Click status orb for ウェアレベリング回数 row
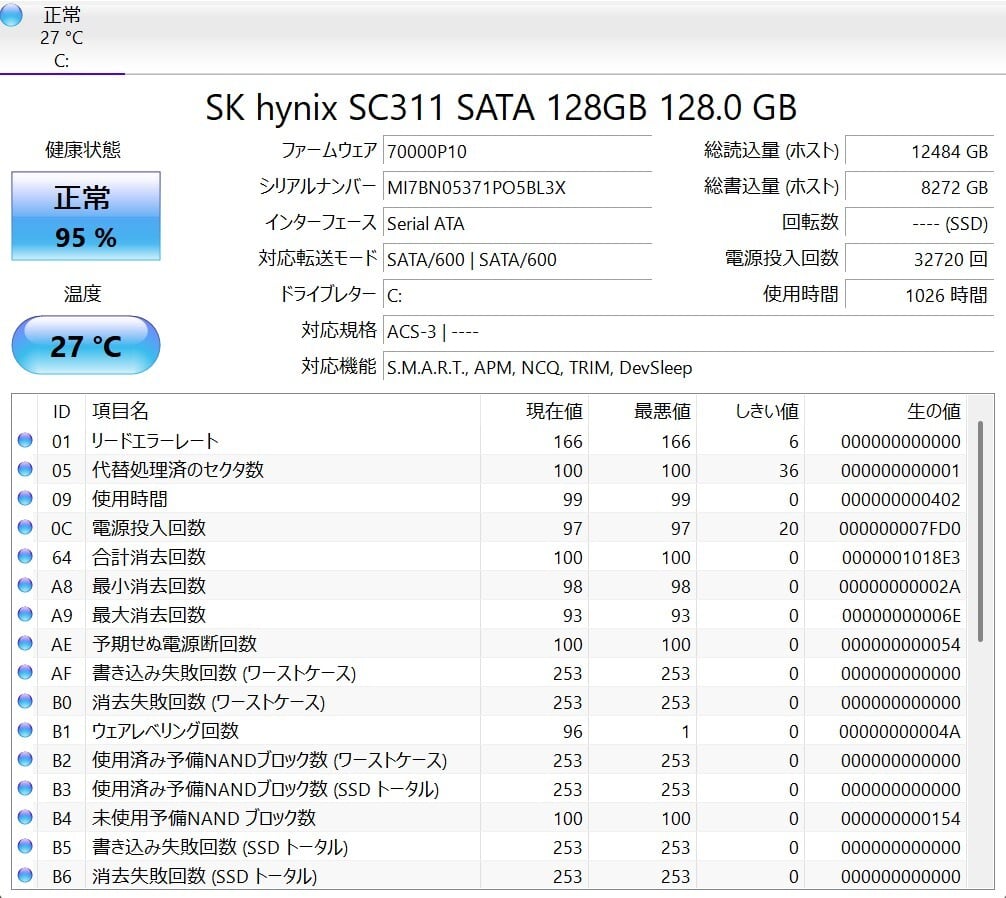Screen dimensions: 1006x898 pos(25,731)
